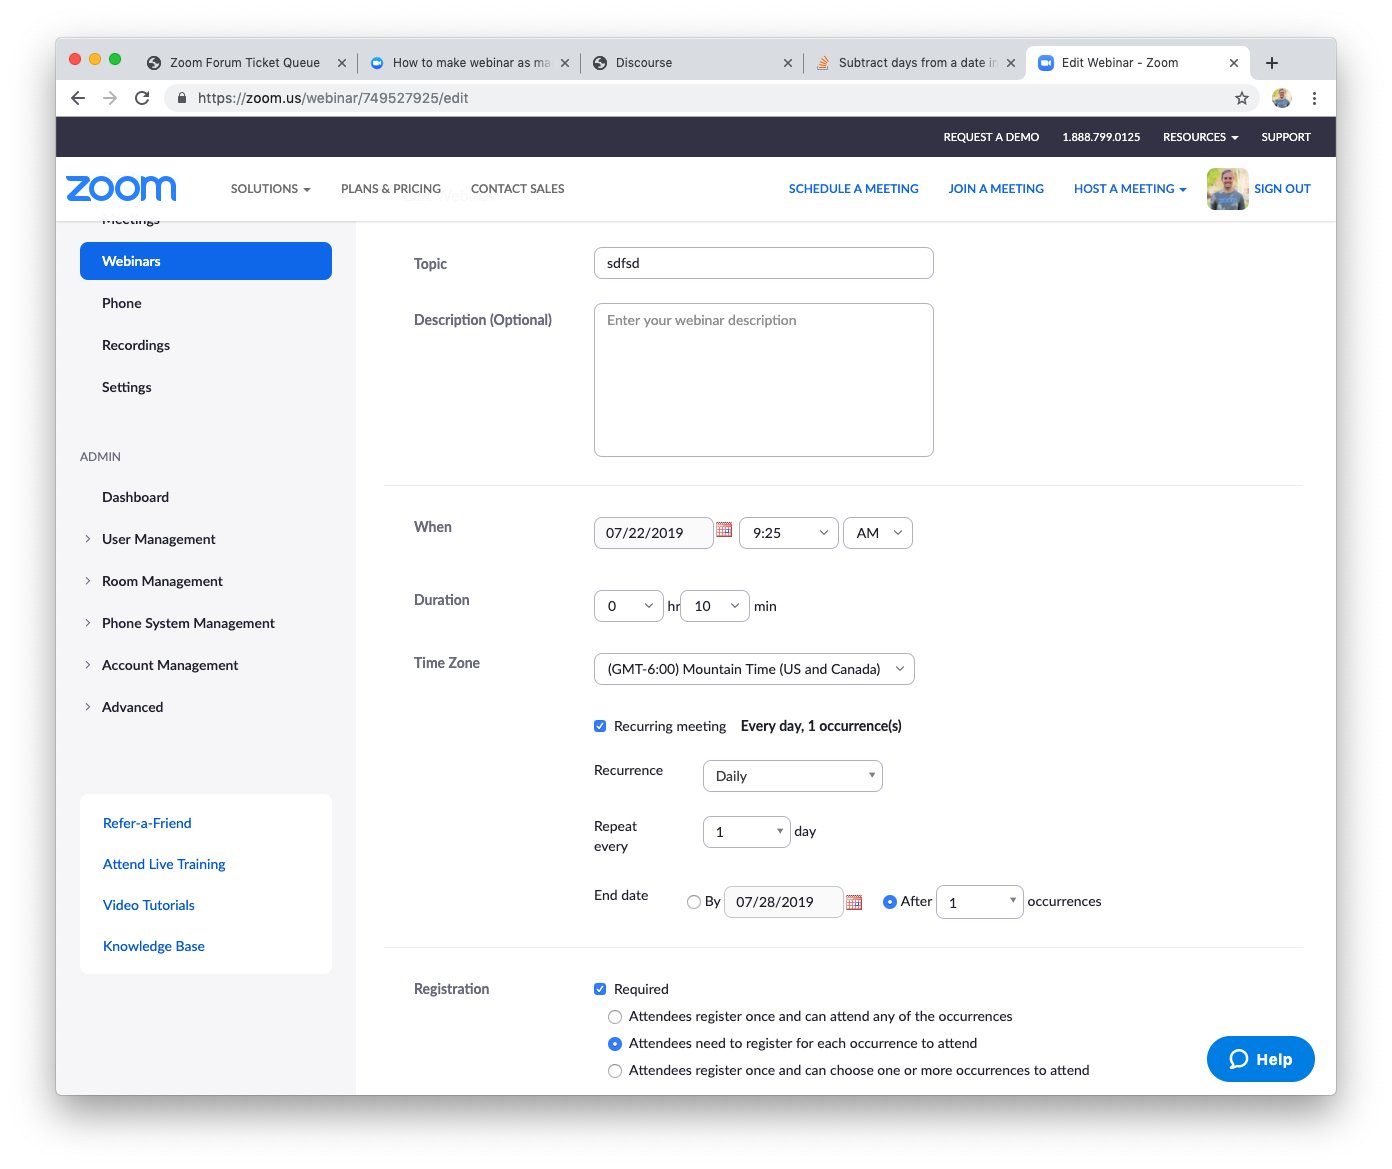Open Settings in sidebar
Viewport: 1392px width, 1169px height.
(x=127, y=387)
